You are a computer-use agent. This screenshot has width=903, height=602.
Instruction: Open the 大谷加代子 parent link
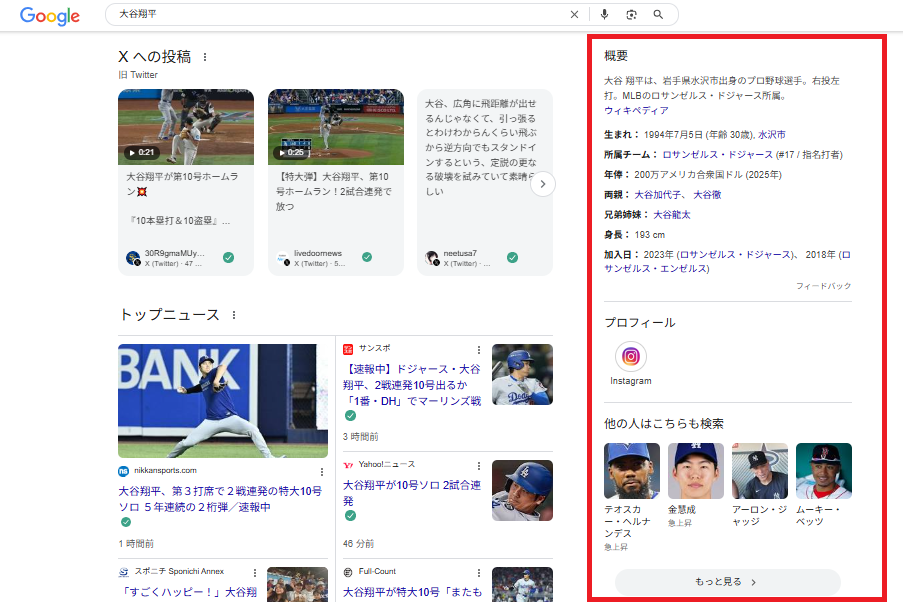pos(658,195)
